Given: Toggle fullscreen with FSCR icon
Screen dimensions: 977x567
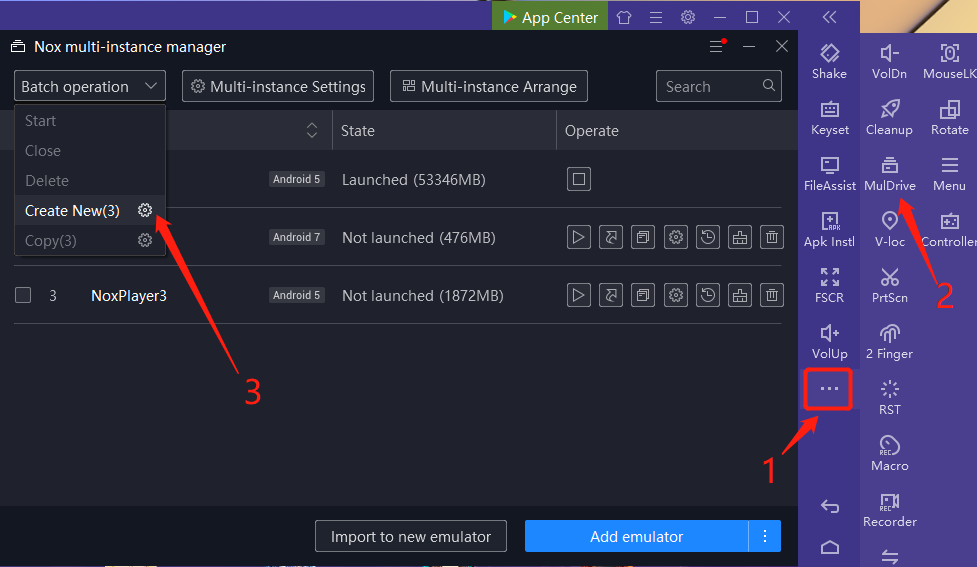Looking at the screenshot, I should [829, 277].
